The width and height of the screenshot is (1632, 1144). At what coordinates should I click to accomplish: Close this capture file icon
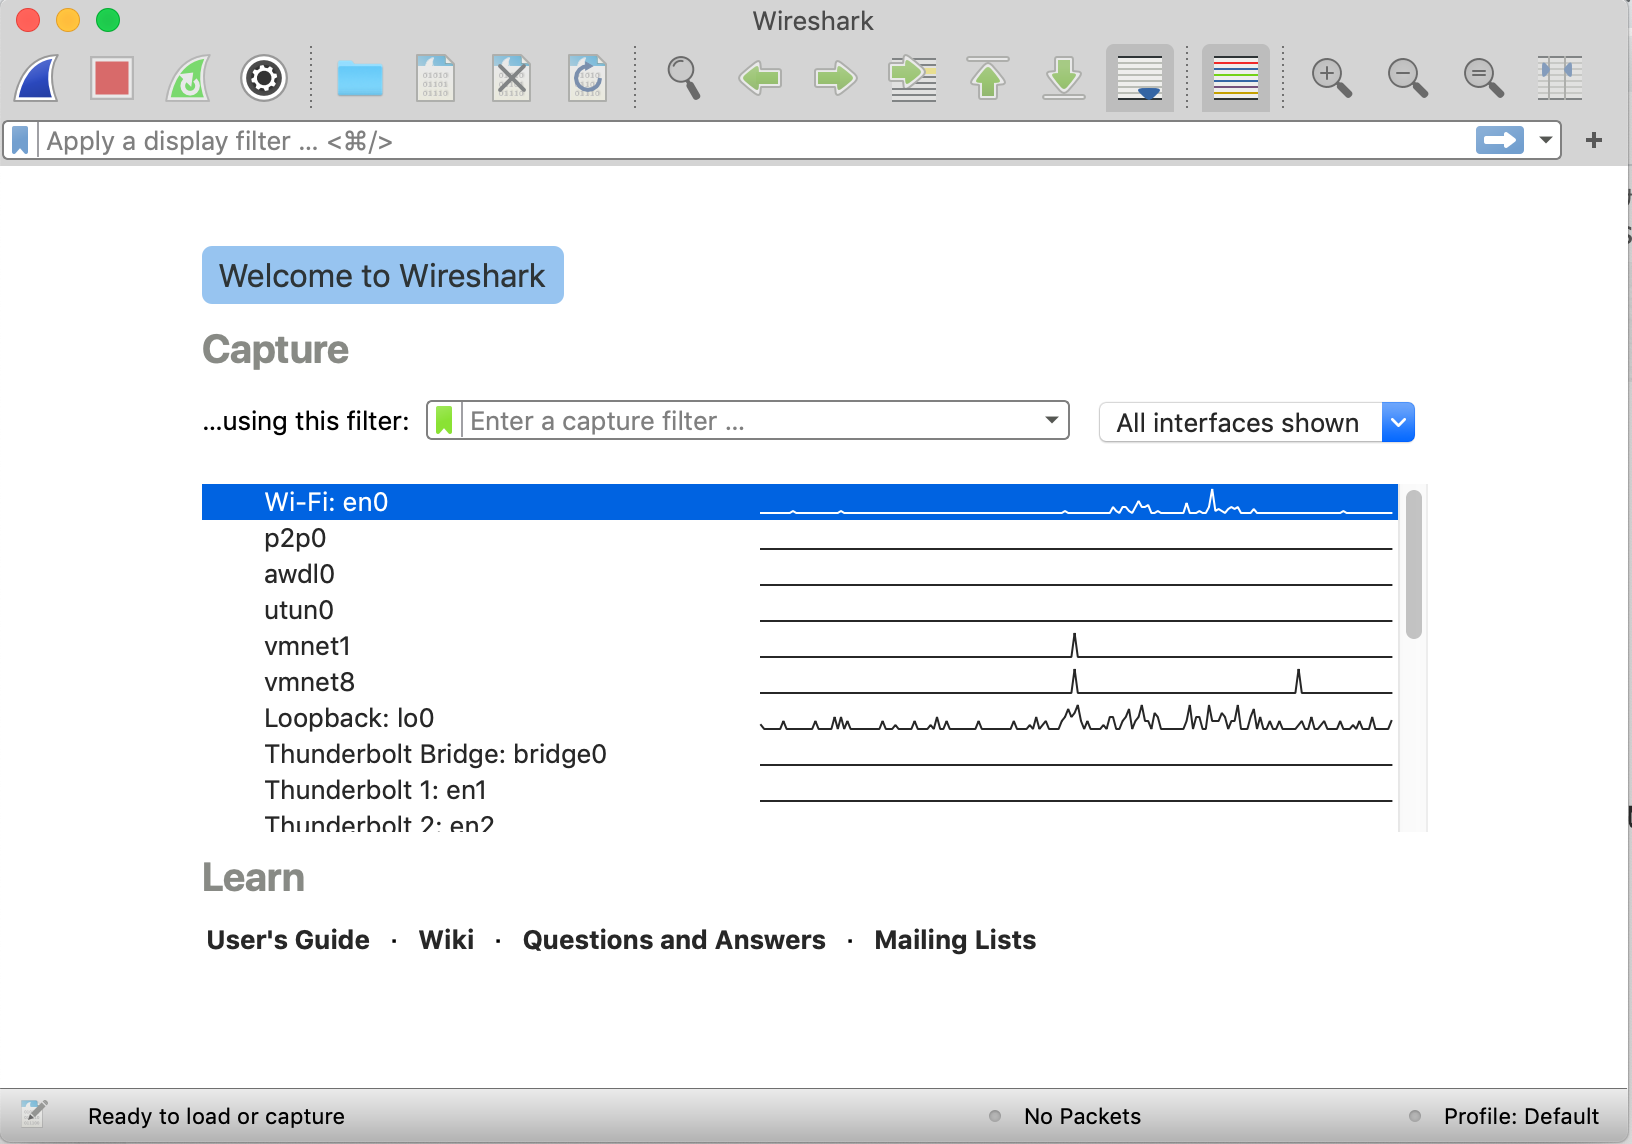coord(511,78)
